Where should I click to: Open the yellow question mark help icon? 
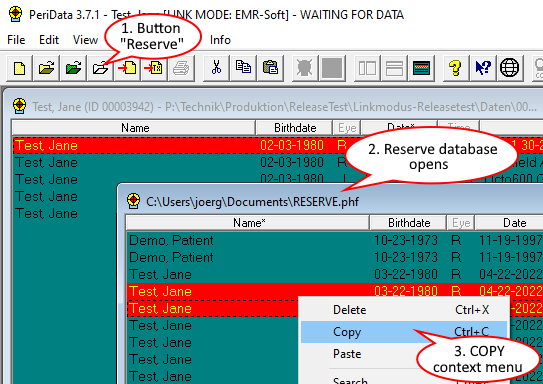[456, 68]
